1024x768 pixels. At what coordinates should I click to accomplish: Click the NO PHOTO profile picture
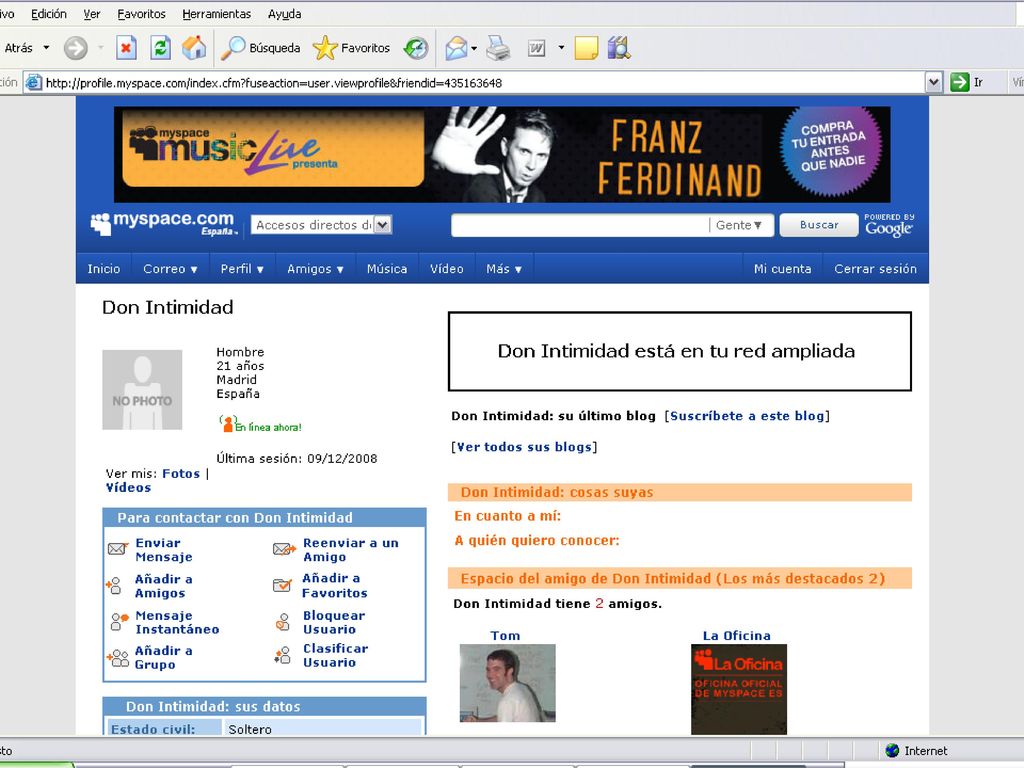click(142, 390)
